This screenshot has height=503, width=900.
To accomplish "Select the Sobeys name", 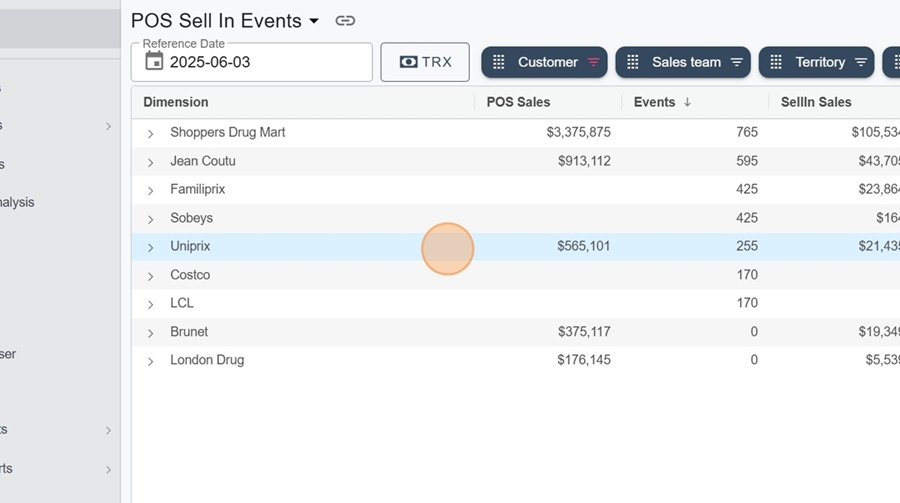I will pos(191,218).
